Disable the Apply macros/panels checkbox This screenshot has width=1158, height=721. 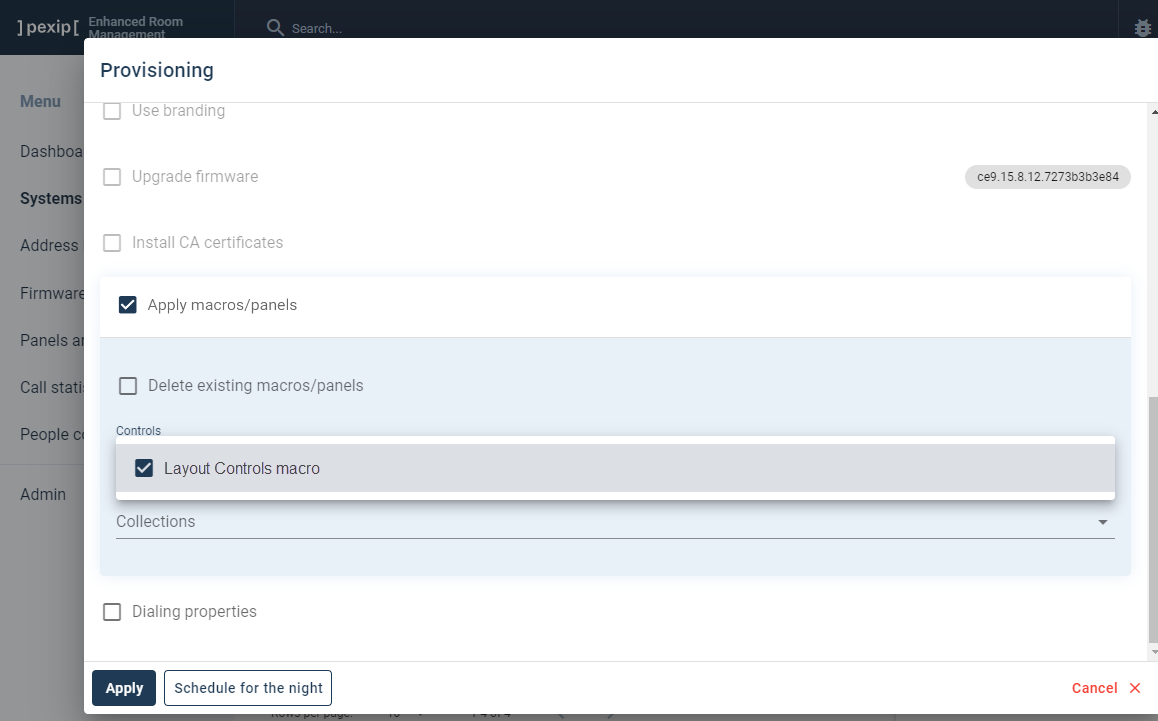pyautogui.click(x=128, y=305)
